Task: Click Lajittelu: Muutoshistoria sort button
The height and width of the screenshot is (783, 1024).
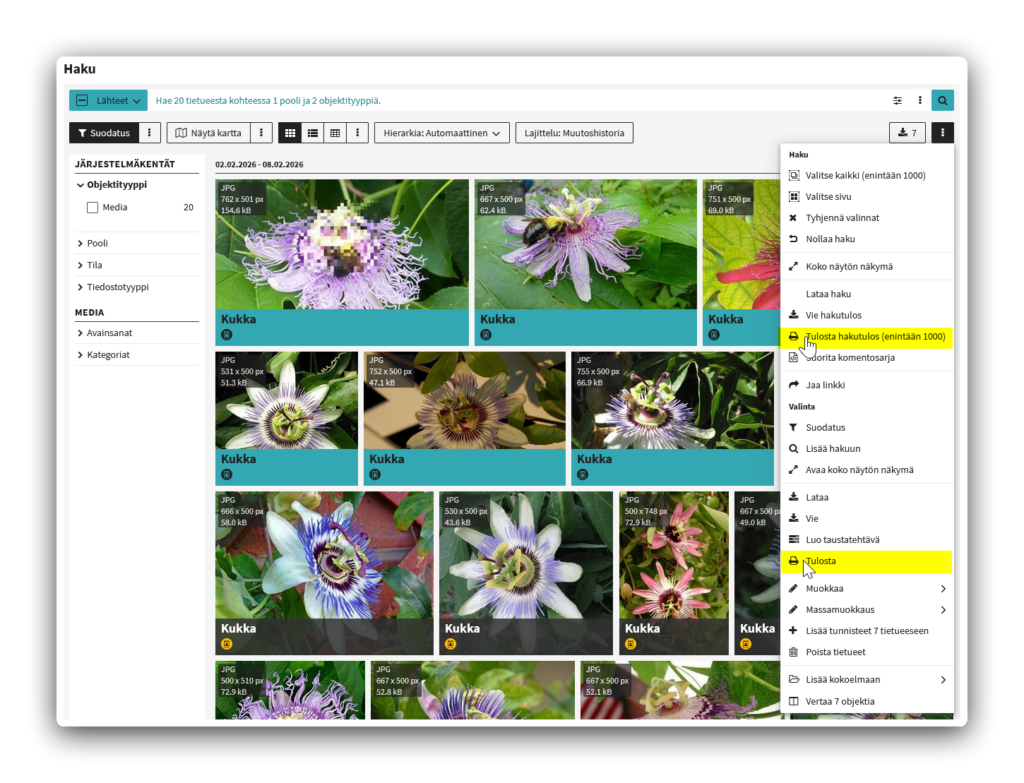Action: [x=574, y=133]
